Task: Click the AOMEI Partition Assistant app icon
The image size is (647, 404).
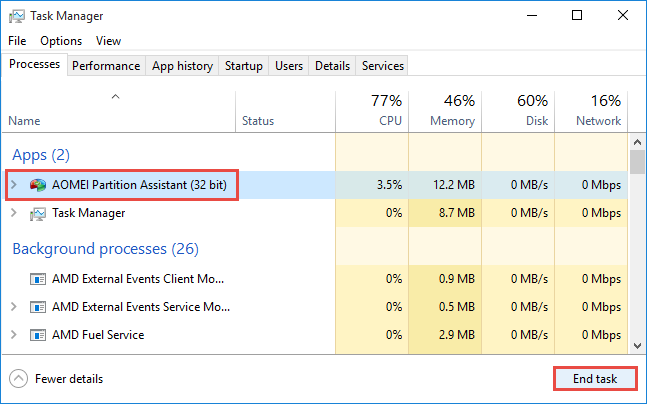Action: (38, 185)
